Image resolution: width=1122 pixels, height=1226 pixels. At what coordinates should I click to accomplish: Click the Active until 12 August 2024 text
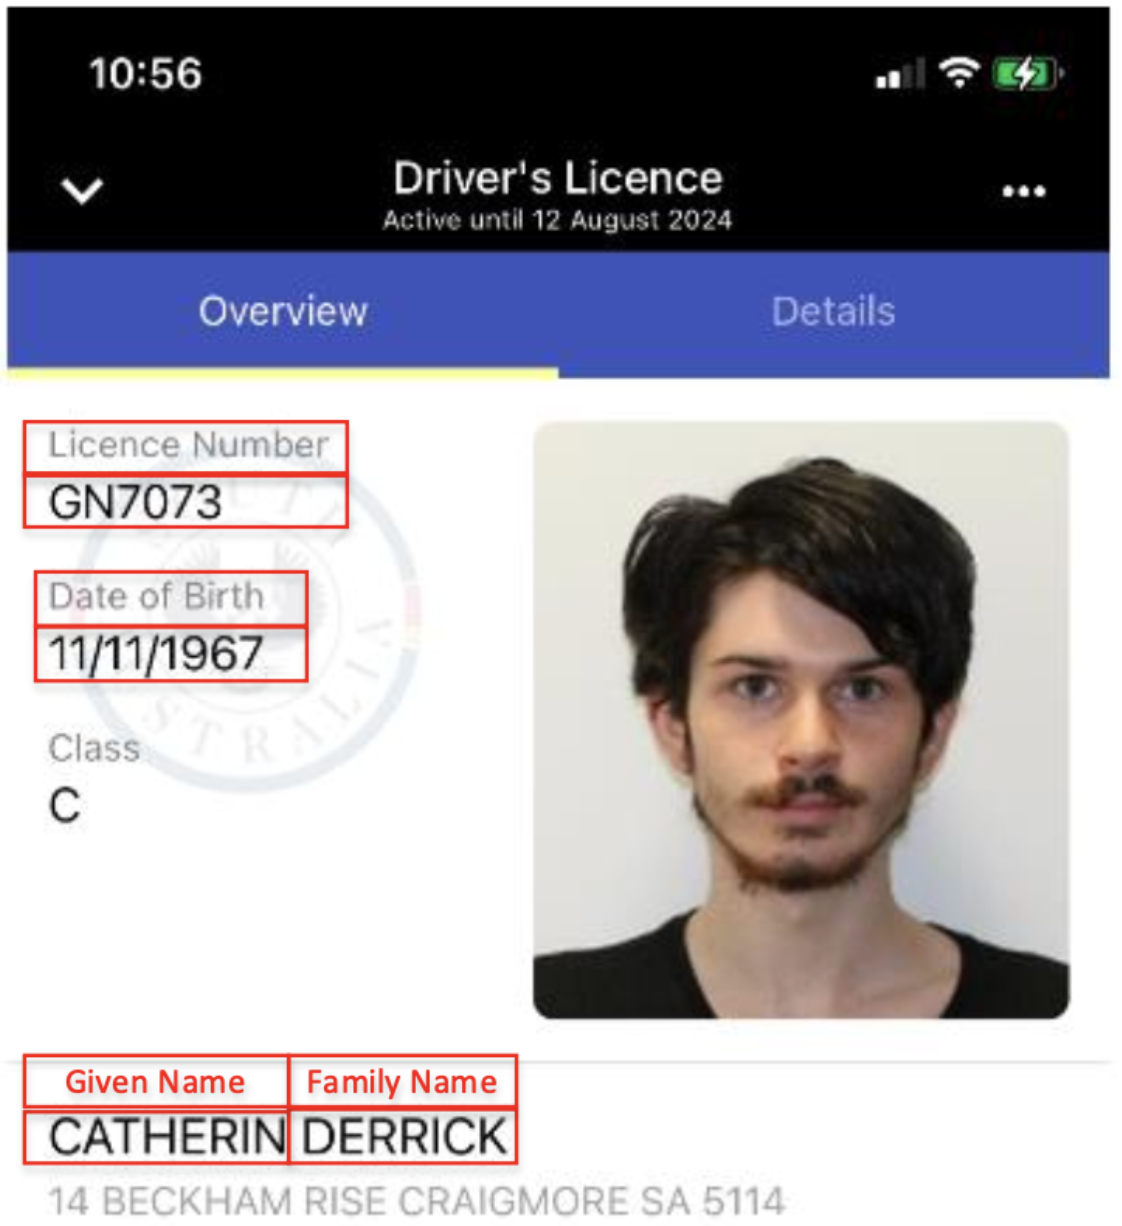point(557,220)
